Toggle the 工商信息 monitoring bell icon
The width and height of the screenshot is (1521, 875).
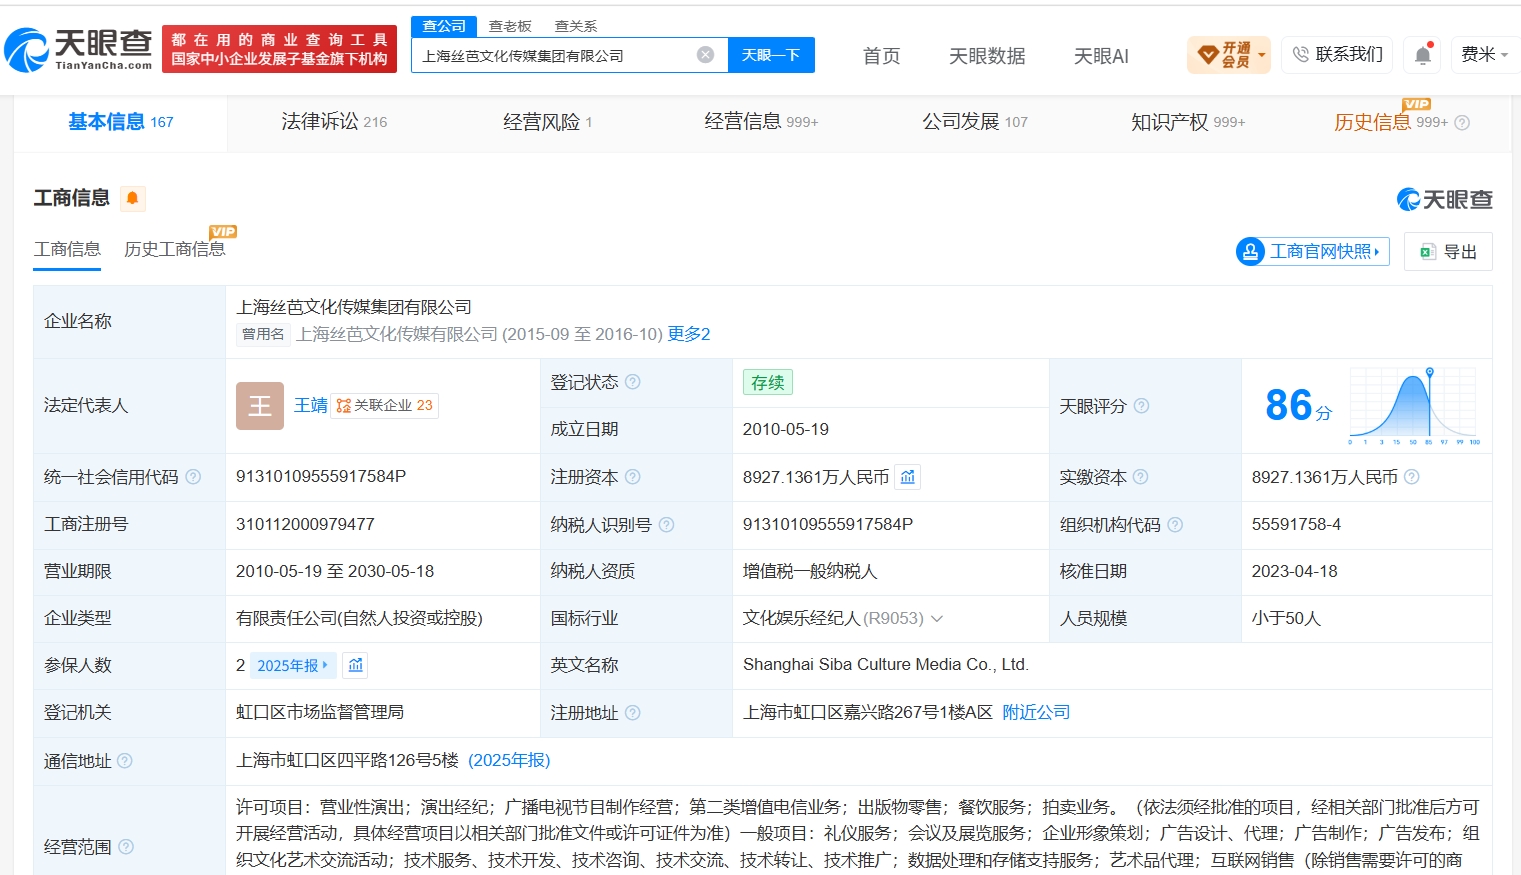(x=132, y=198)
